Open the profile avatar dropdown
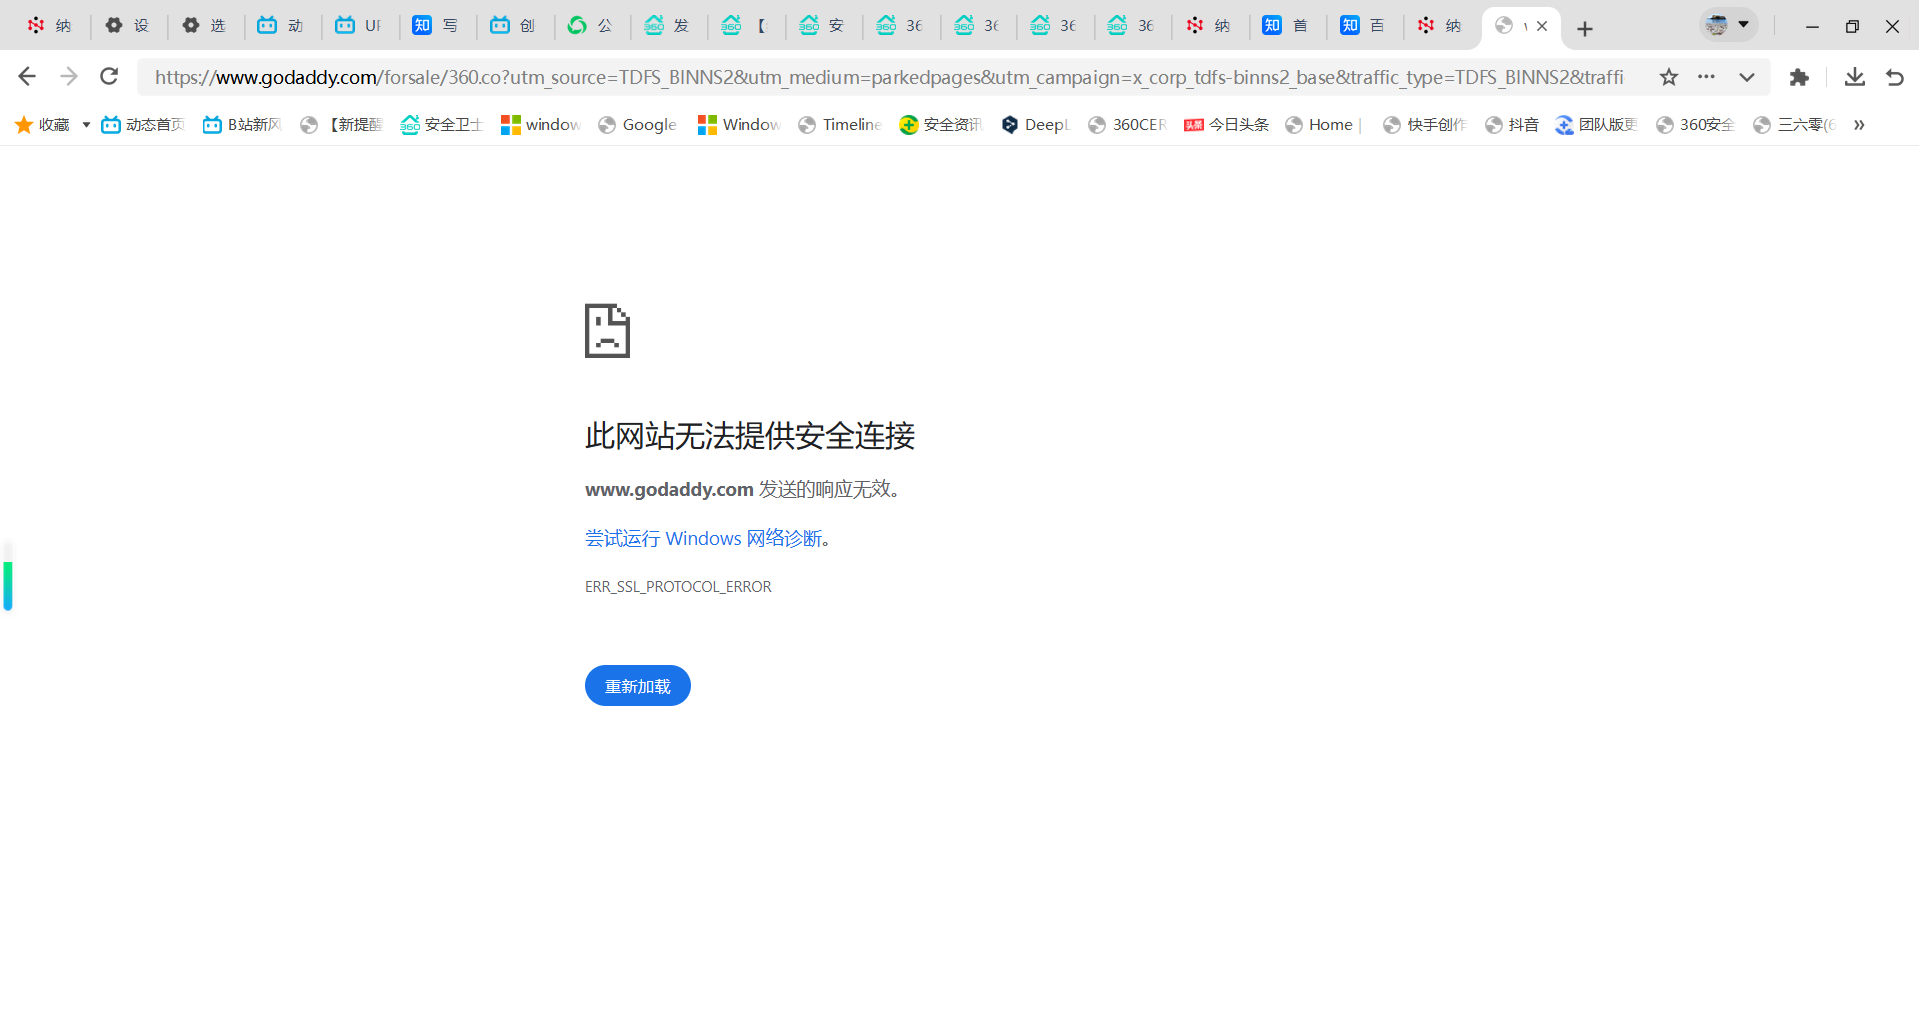The image size is (1919, 1018). coord(1728,25)
